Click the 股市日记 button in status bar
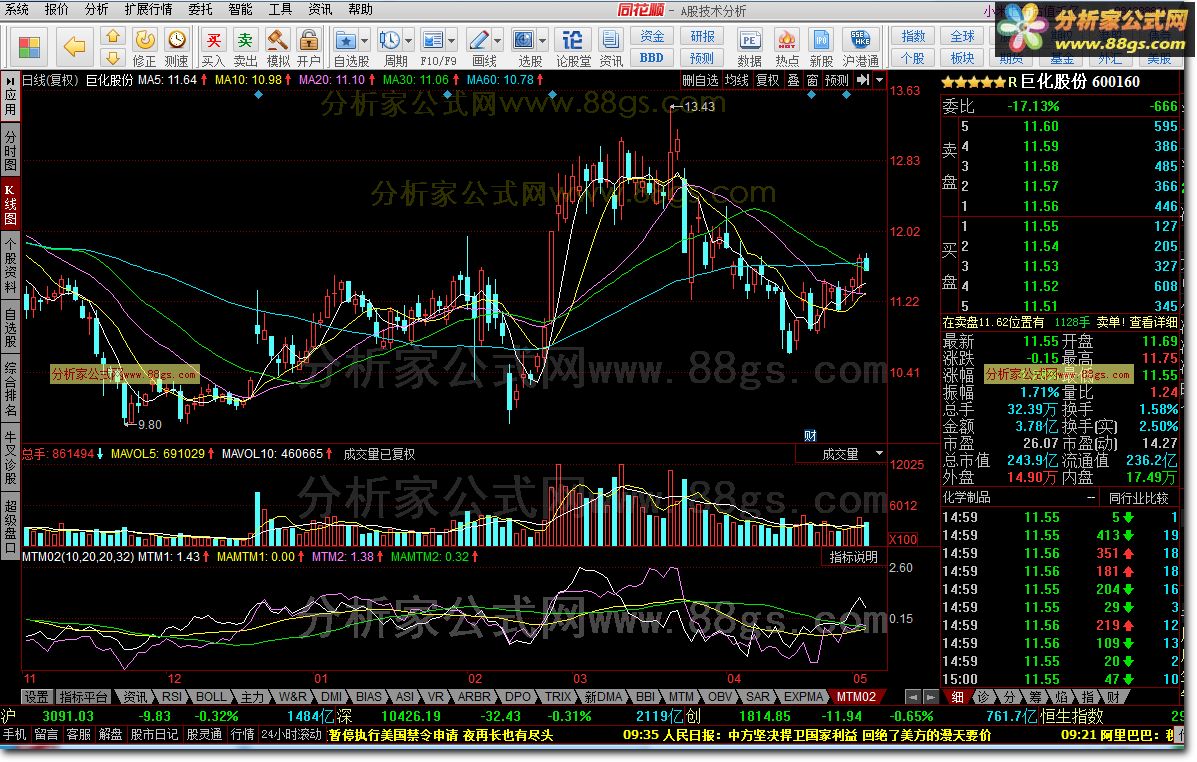 click(x=155, y=735)
